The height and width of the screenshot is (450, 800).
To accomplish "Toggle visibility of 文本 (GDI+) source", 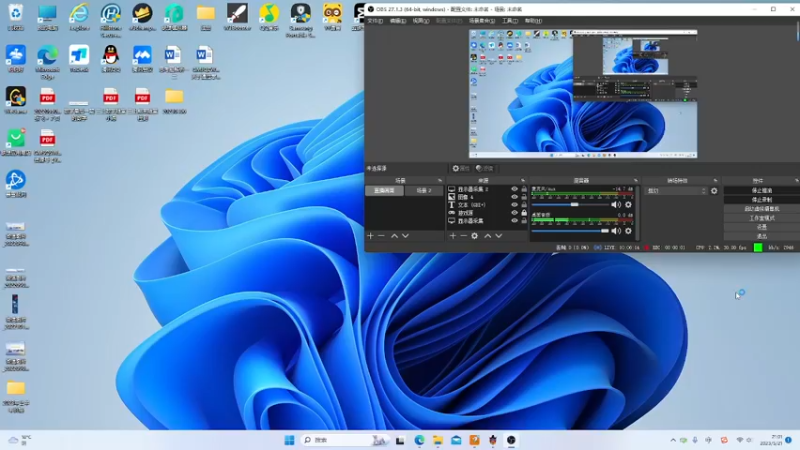I will 514,205.
